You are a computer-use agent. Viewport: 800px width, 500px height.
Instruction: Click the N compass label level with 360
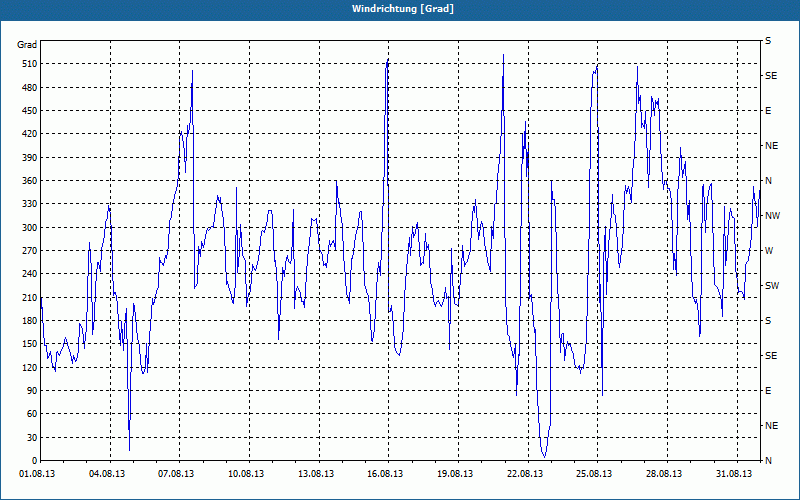pyautogui.click(x=769, y=181)
